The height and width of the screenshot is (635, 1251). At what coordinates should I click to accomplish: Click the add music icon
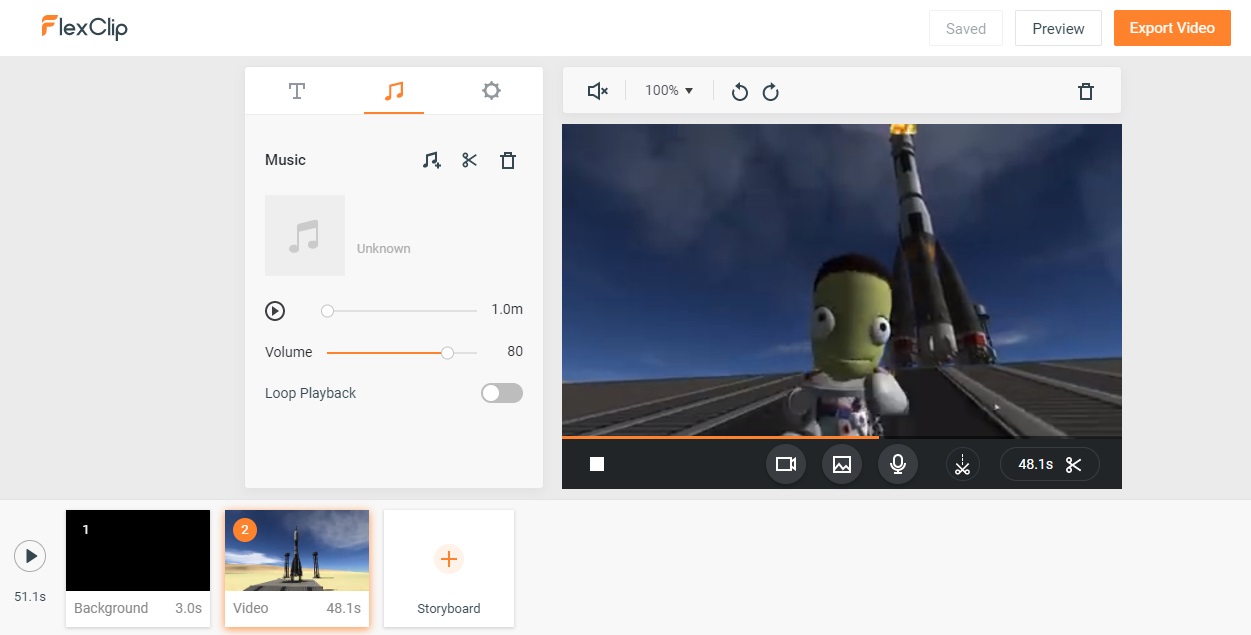click(x=431, y=160)
